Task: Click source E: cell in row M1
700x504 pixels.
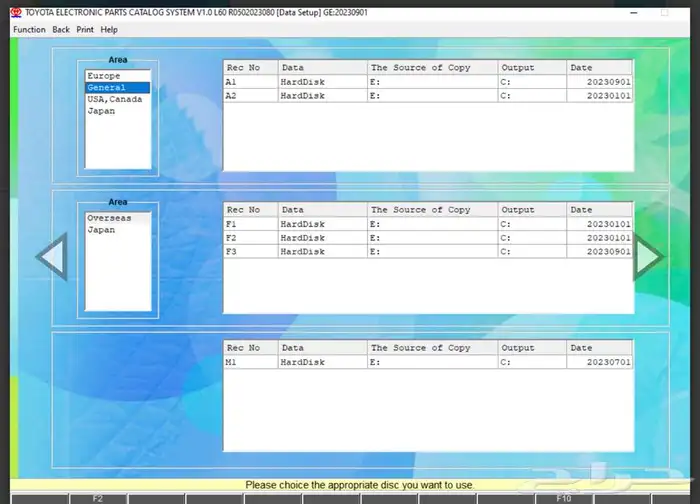Action: pos(432,362)
